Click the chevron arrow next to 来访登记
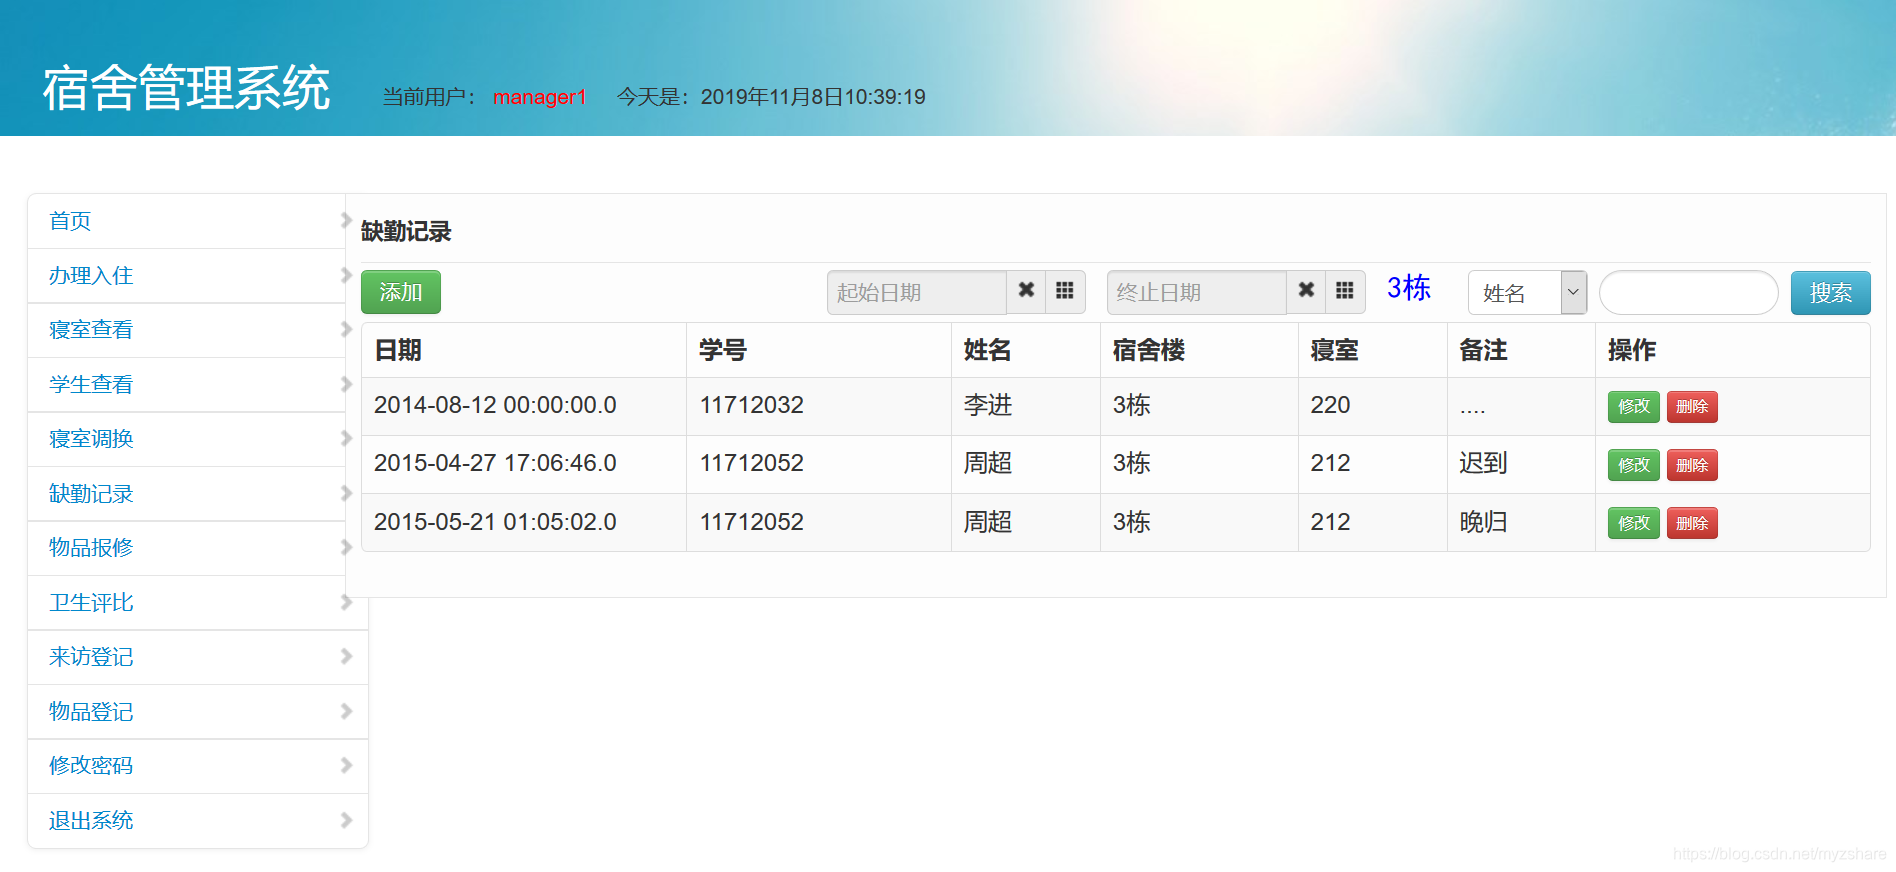This screenshot has width=1896, height=872. pyautogui.click(x=346, y=656)
